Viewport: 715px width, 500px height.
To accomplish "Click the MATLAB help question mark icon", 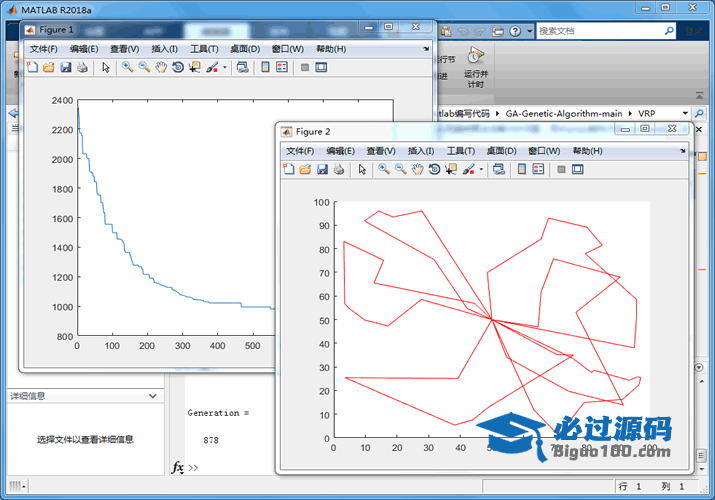I will click(515, 31).
